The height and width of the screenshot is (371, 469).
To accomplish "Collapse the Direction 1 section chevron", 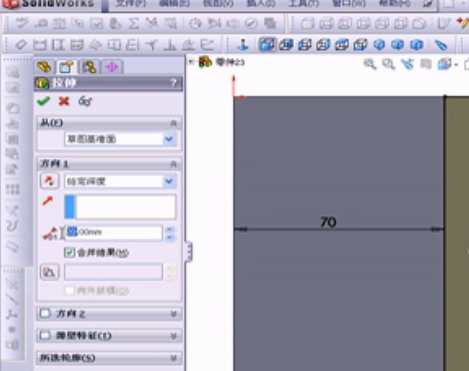I will point(173,164).
